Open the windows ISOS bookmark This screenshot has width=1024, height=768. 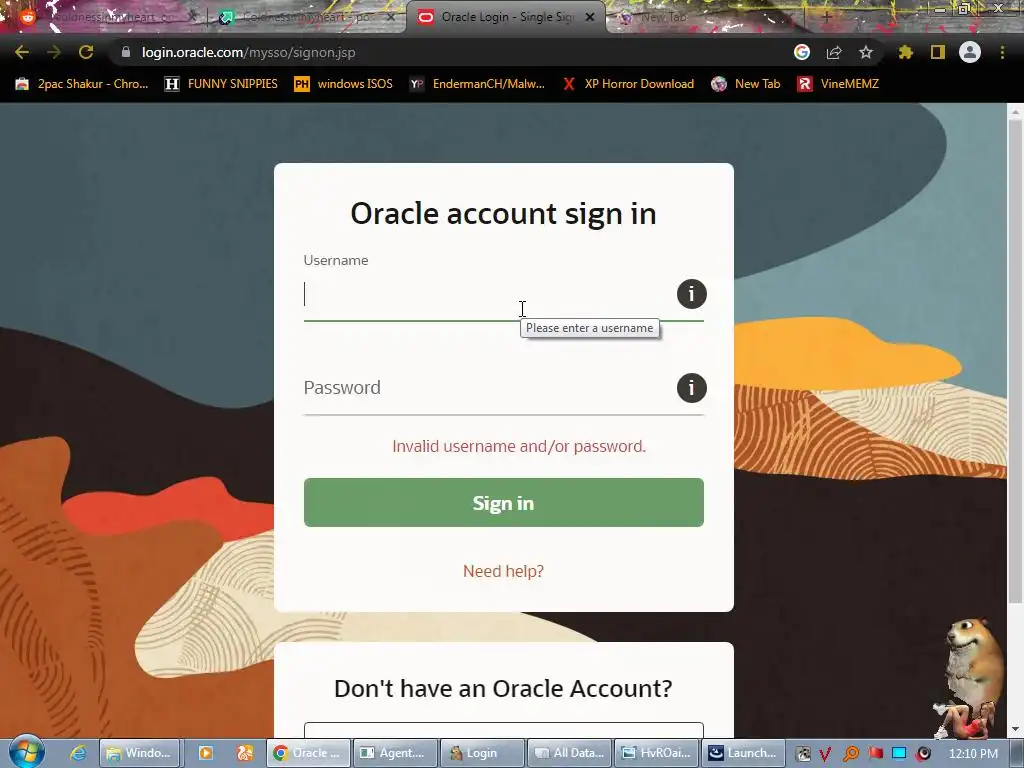coord(344,84)
